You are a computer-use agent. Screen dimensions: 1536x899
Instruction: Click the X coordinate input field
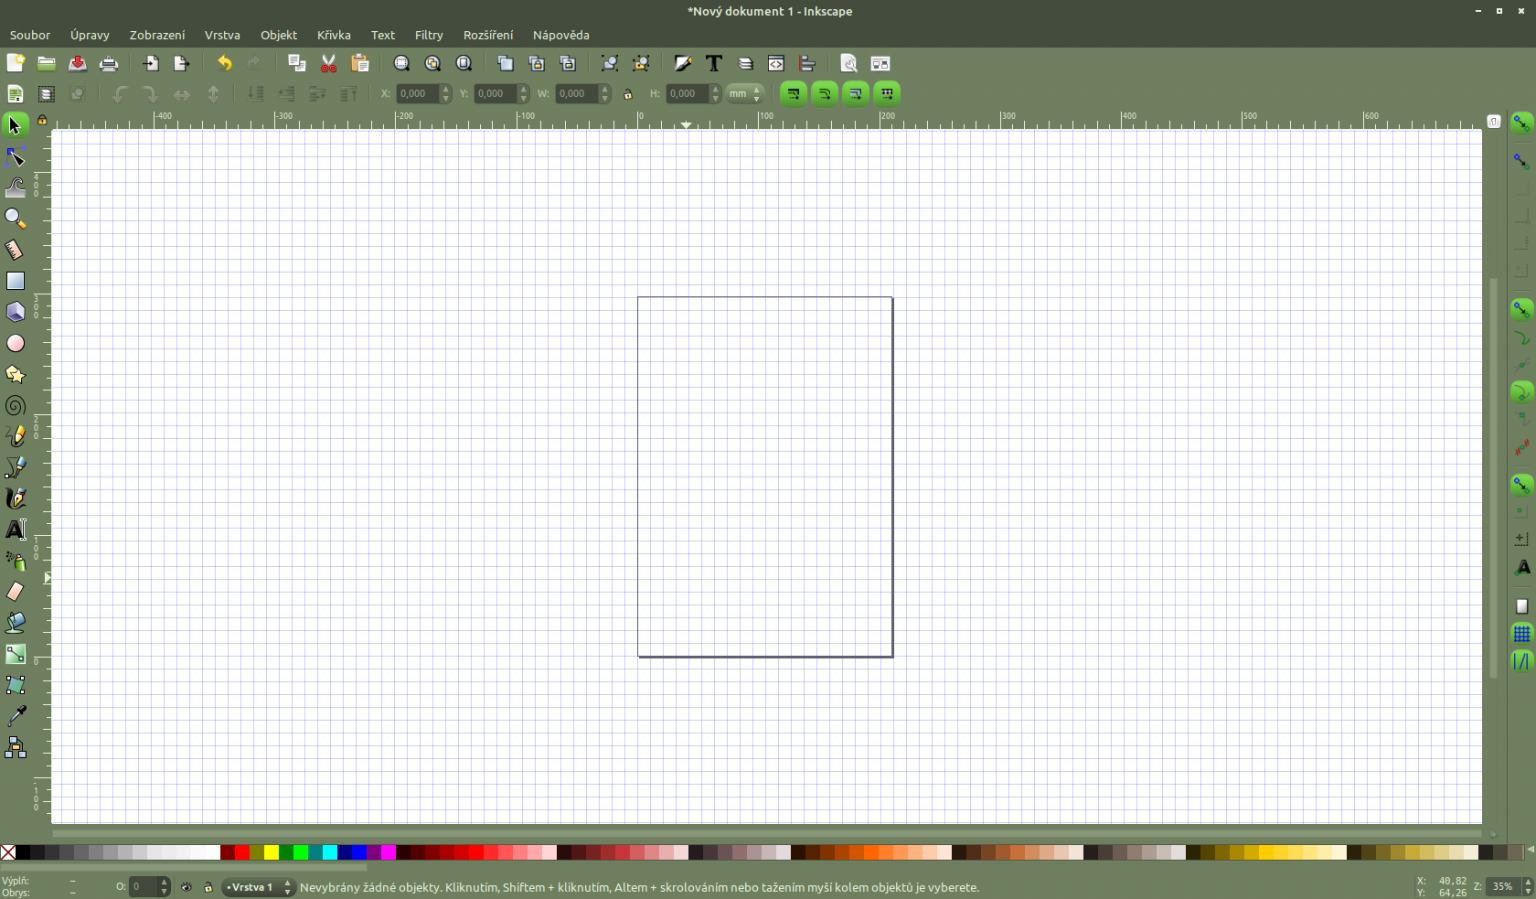[417, 94]
